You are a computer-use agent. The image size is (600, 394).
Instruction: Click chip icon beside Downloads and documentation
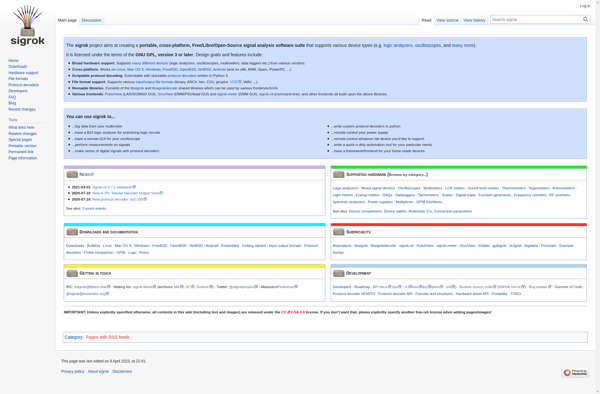pos(72,232)
